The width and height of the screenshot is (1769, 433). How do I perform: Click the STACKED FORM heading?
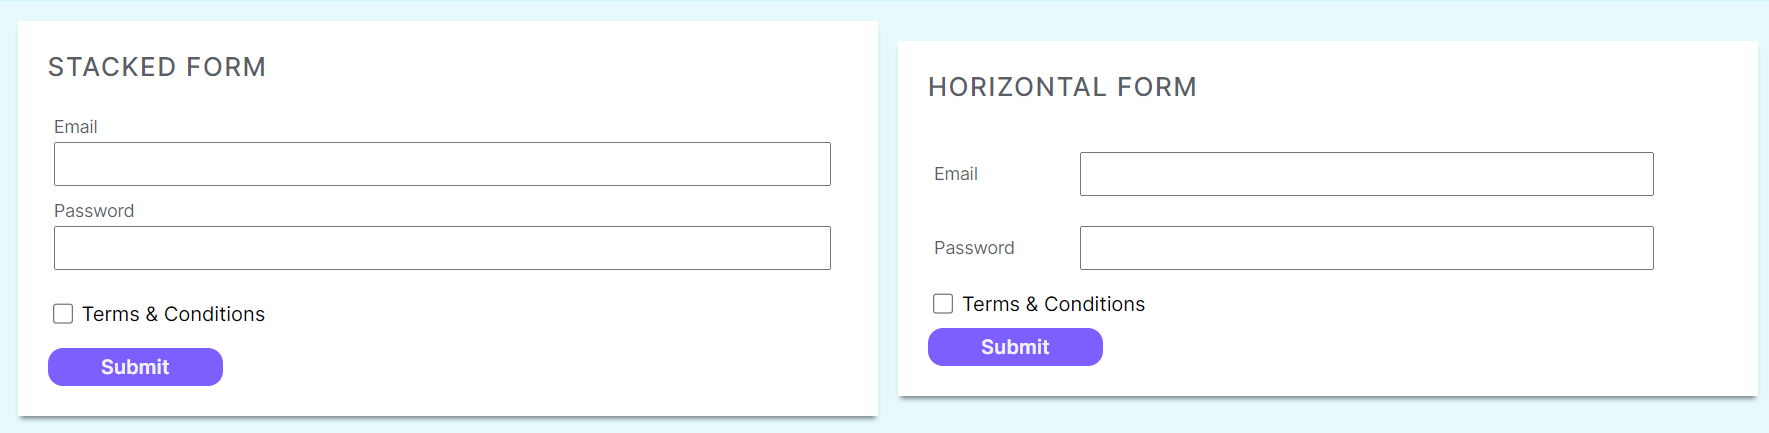click(x=157, y=67)
